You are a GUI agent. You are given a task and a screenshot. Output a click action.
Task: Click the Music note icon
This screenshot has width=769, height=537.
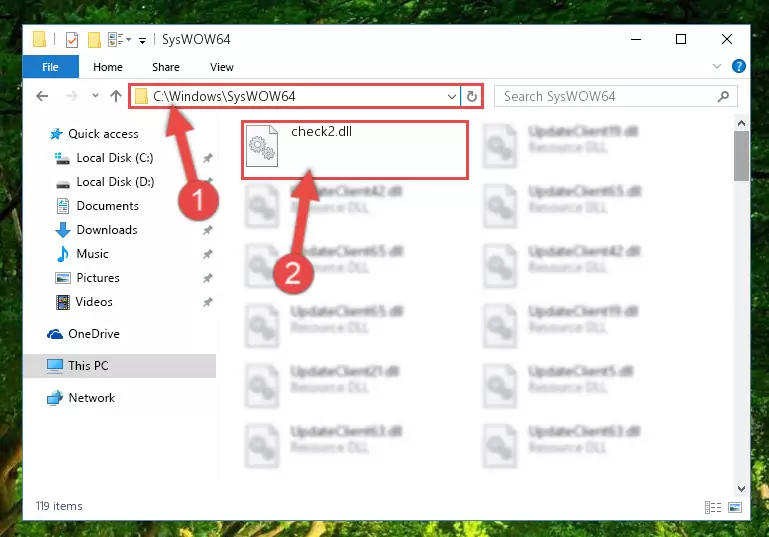[x=62, y=254]
